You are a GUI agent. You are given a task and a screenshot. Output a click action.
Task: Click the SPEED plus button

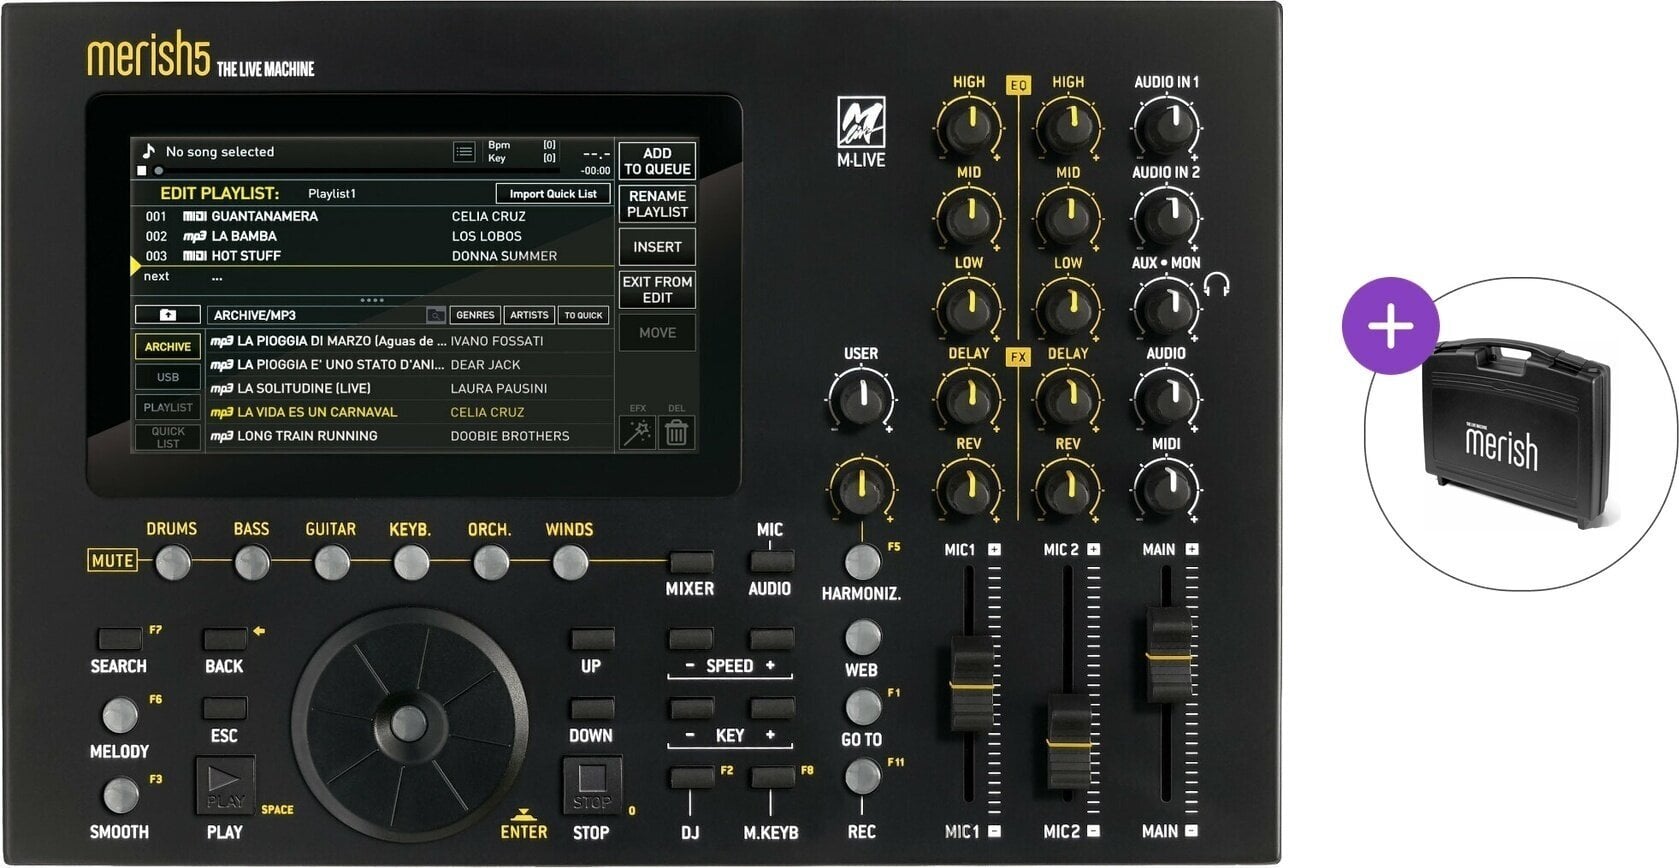[771, 637]
